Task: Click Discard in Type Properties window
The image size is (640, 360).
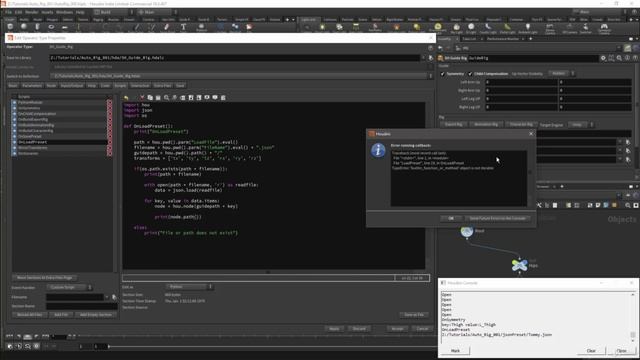Action: [359, 329]
